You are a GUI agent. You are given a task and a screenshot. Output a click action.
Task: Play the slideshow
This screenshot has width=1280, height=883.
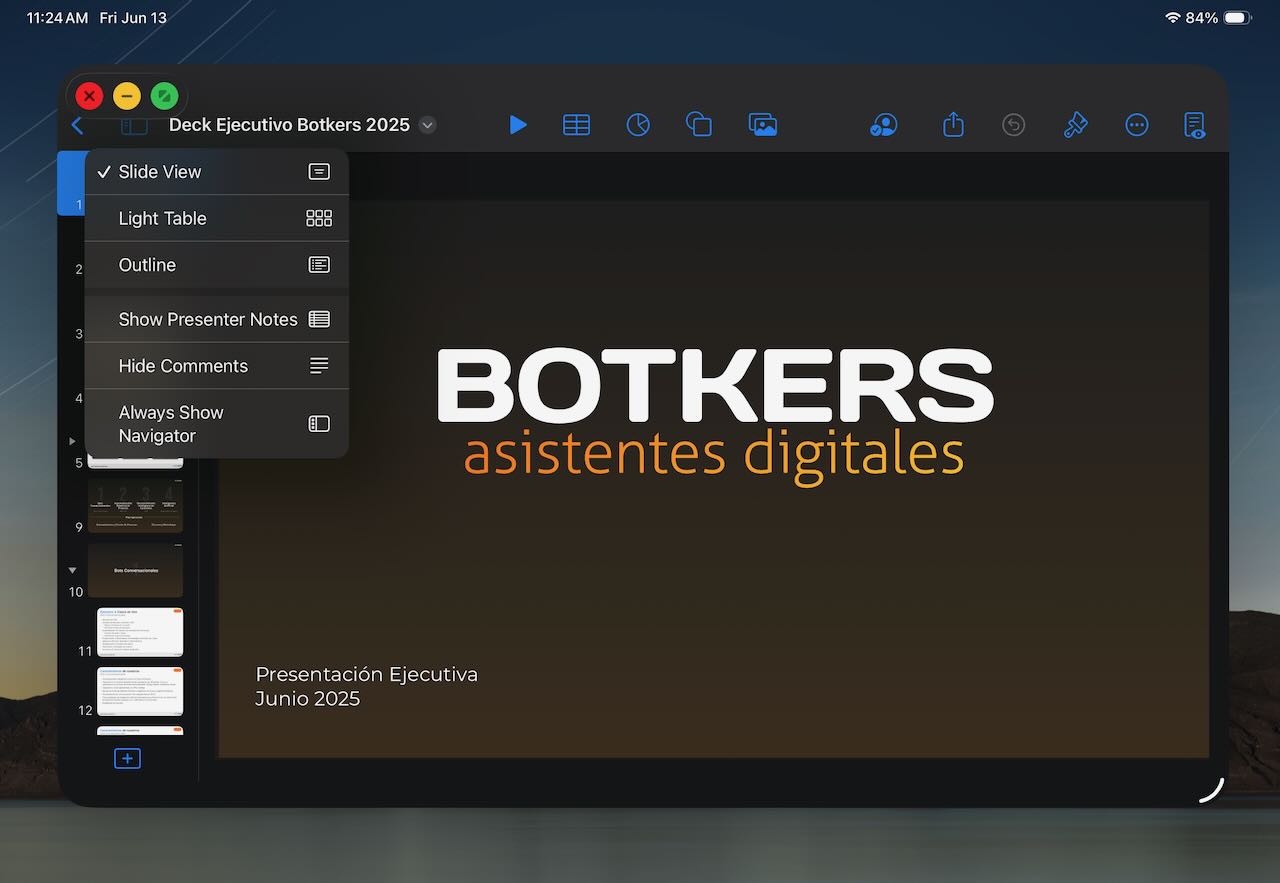[x=517, y=125]
